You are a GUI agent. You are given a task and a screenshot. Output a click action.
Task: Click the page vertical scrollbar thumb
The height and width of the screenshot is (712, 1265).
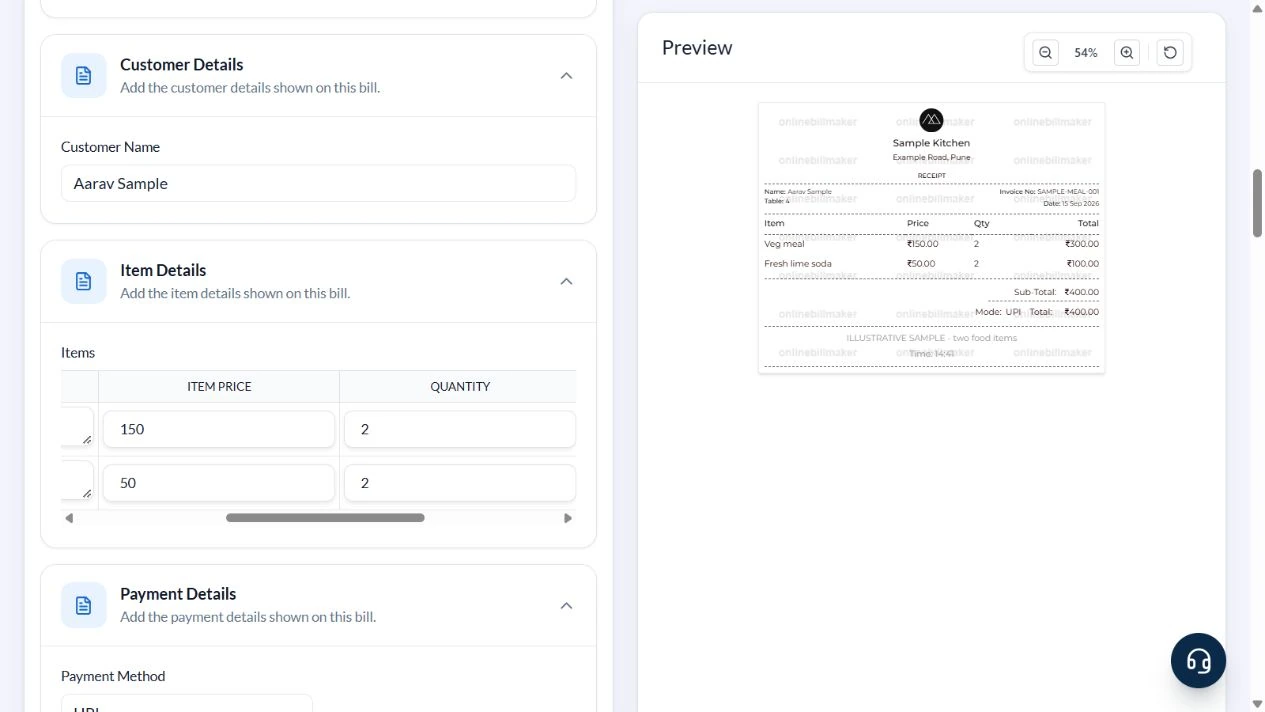(1257, 203)
